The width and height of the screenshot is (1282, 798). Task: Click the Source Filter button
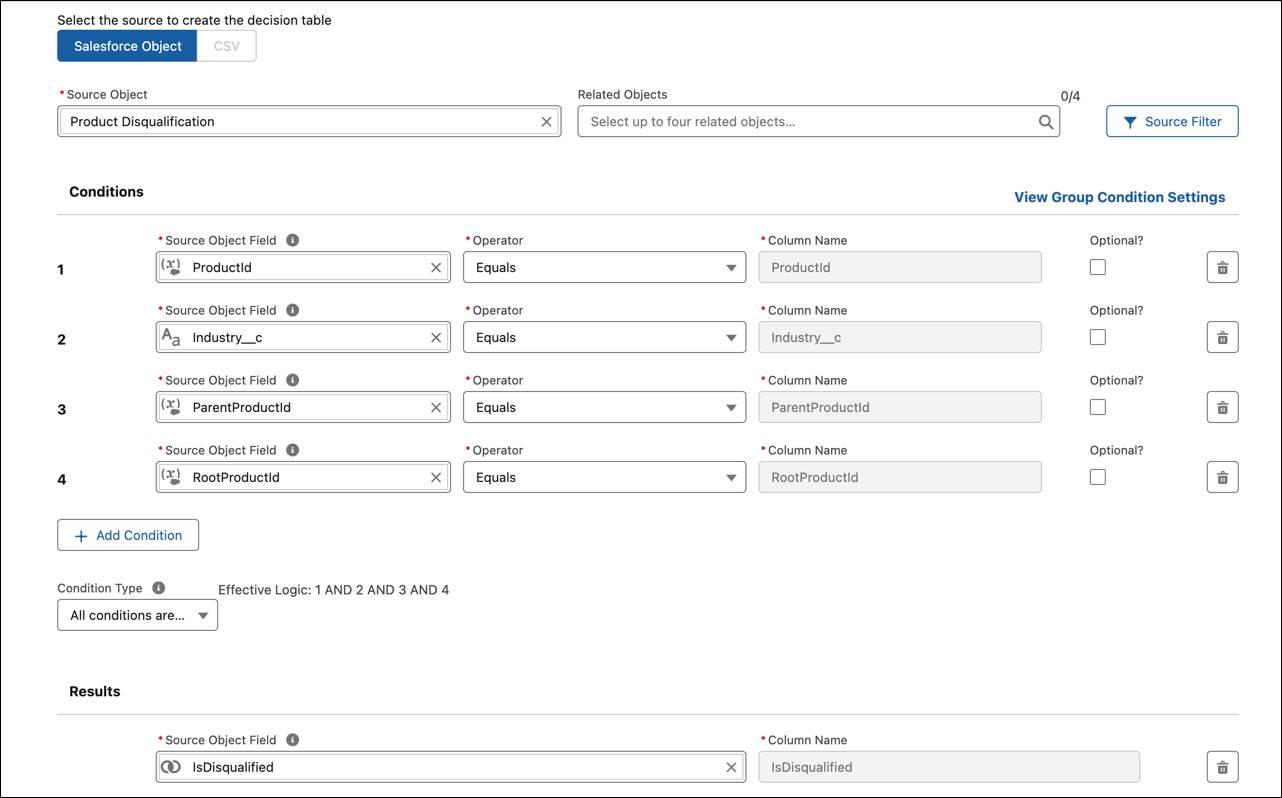pos(1172,122)
